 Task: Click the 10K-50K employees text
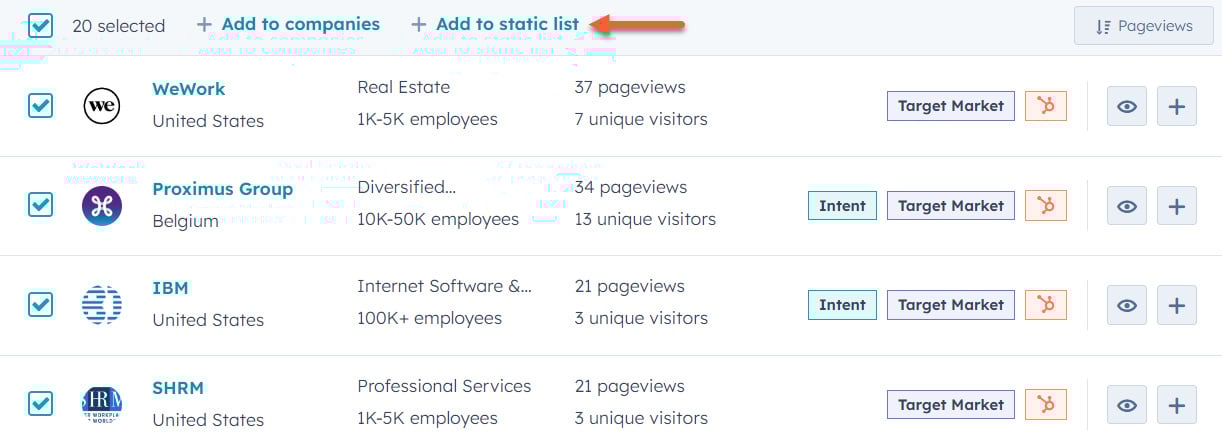pyautogui.click(x=438, y=219)
